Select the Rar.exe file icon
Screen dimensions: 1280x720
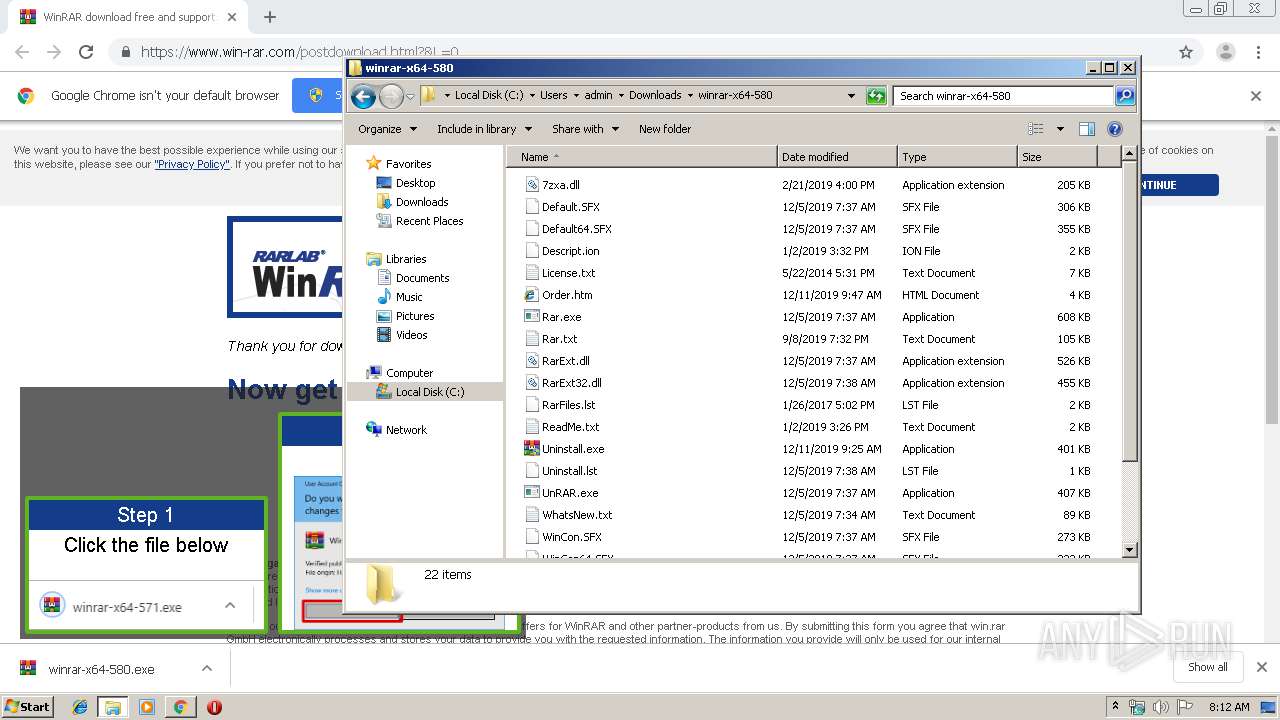pyautogui.click(x=532, y=317)
